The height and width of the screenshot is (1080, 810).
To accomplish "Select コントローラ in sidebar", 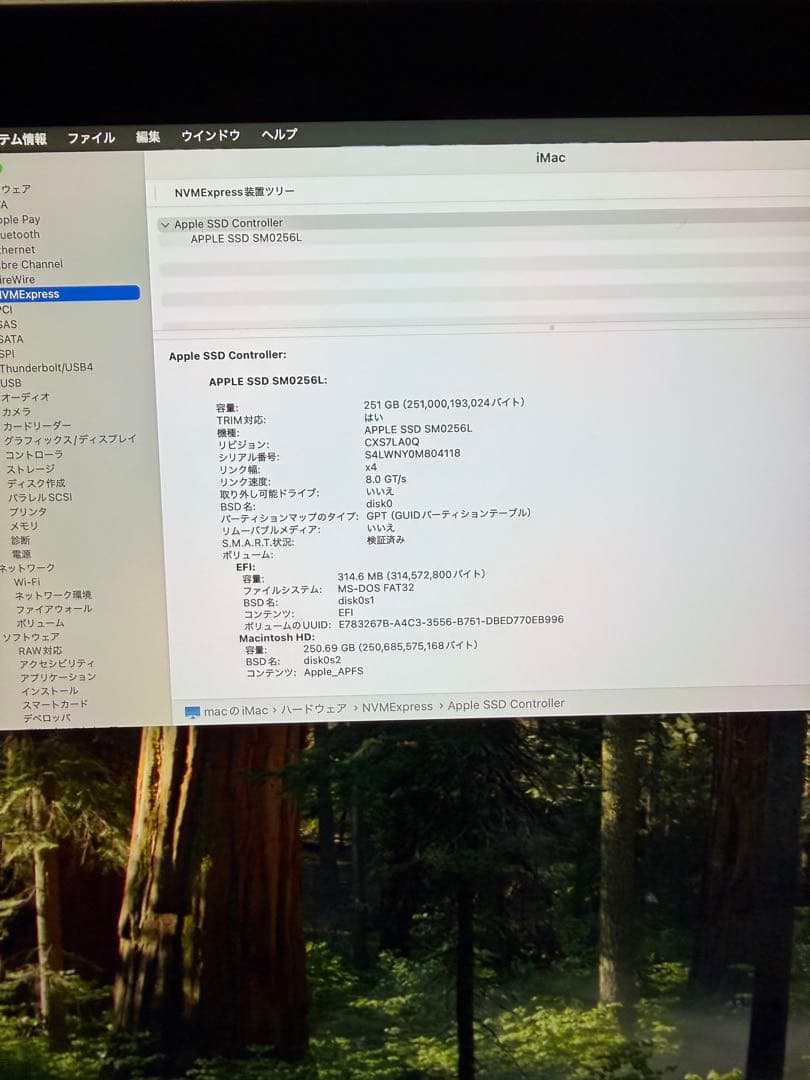I will [x=34, y=455].
